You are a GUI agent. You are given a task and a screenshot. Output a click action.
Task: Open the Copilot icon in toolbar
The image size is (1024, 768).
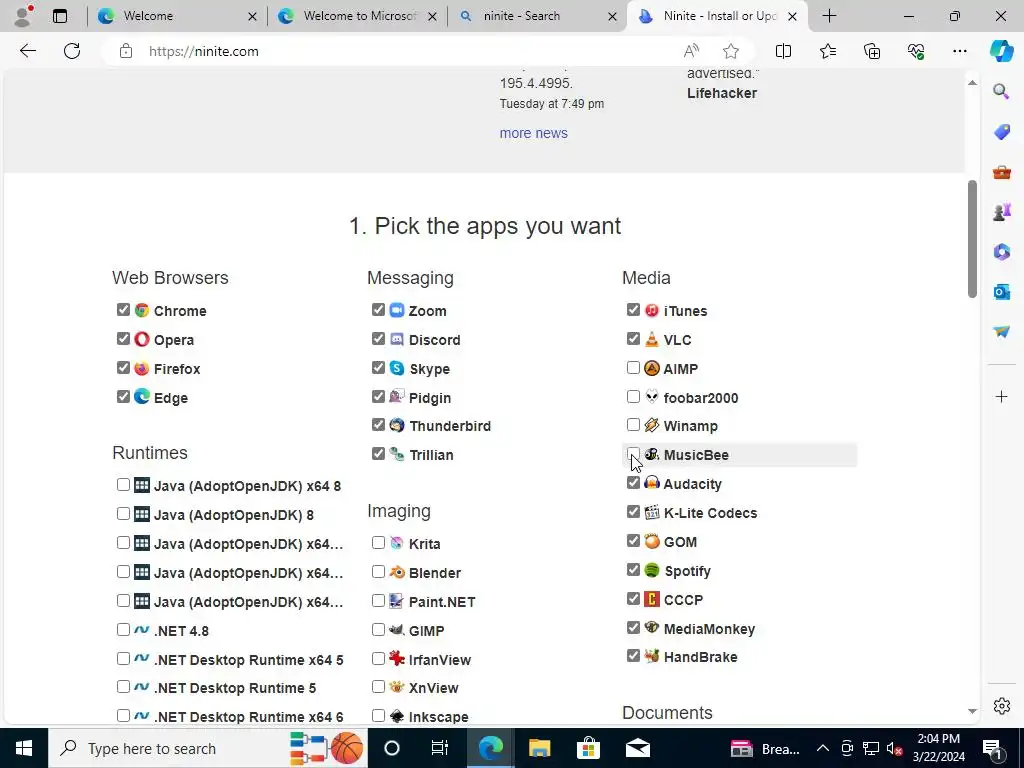tap(1001, 51)
